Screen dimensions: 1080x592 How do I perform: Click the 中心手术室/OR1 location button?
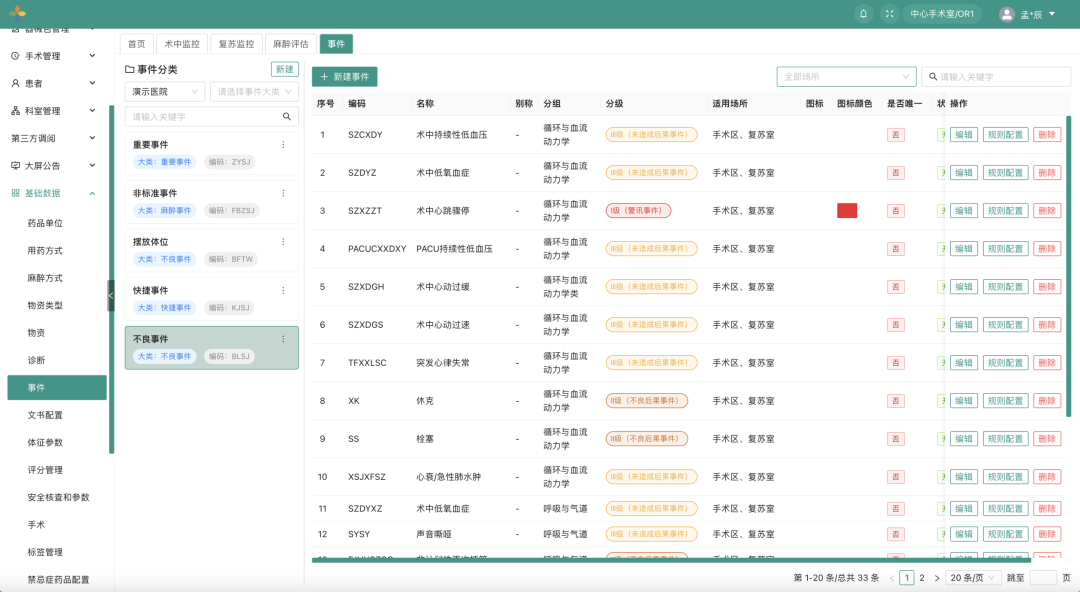(x=942, y=14)
